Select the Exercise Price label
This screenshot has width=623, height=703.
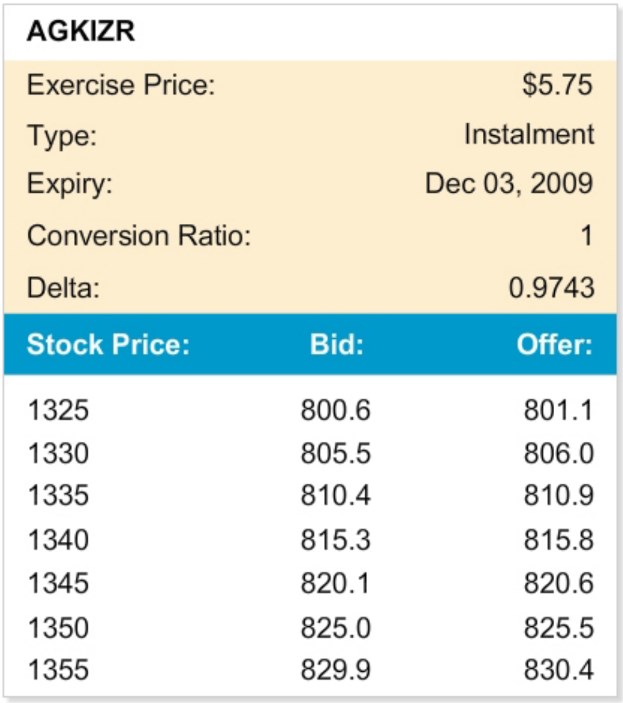[x=121, y=85]
